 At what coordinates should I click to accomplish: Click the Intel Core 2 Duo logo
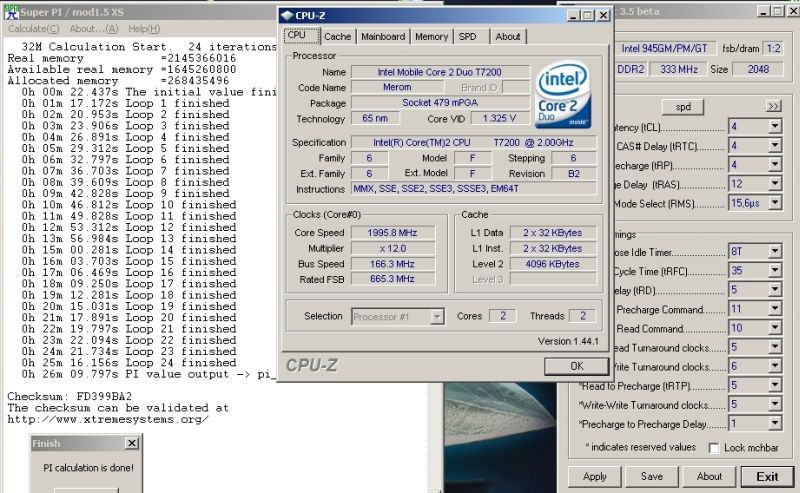[564, 95]
